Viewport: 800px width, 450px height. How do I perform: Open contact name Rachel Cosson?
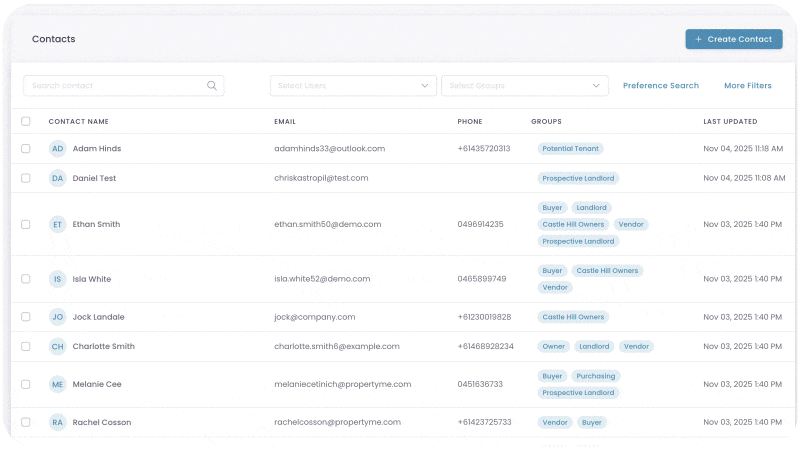[x=102, y=422]
